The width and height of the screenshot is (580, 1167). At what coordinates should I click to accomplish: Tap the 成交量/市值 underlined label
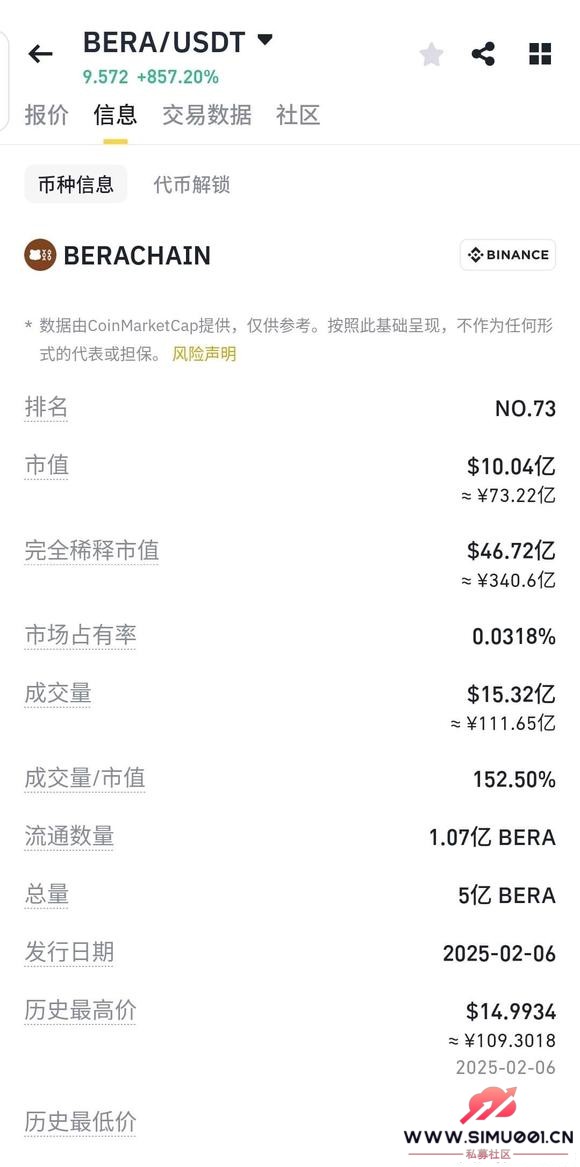tap(85, 778)
